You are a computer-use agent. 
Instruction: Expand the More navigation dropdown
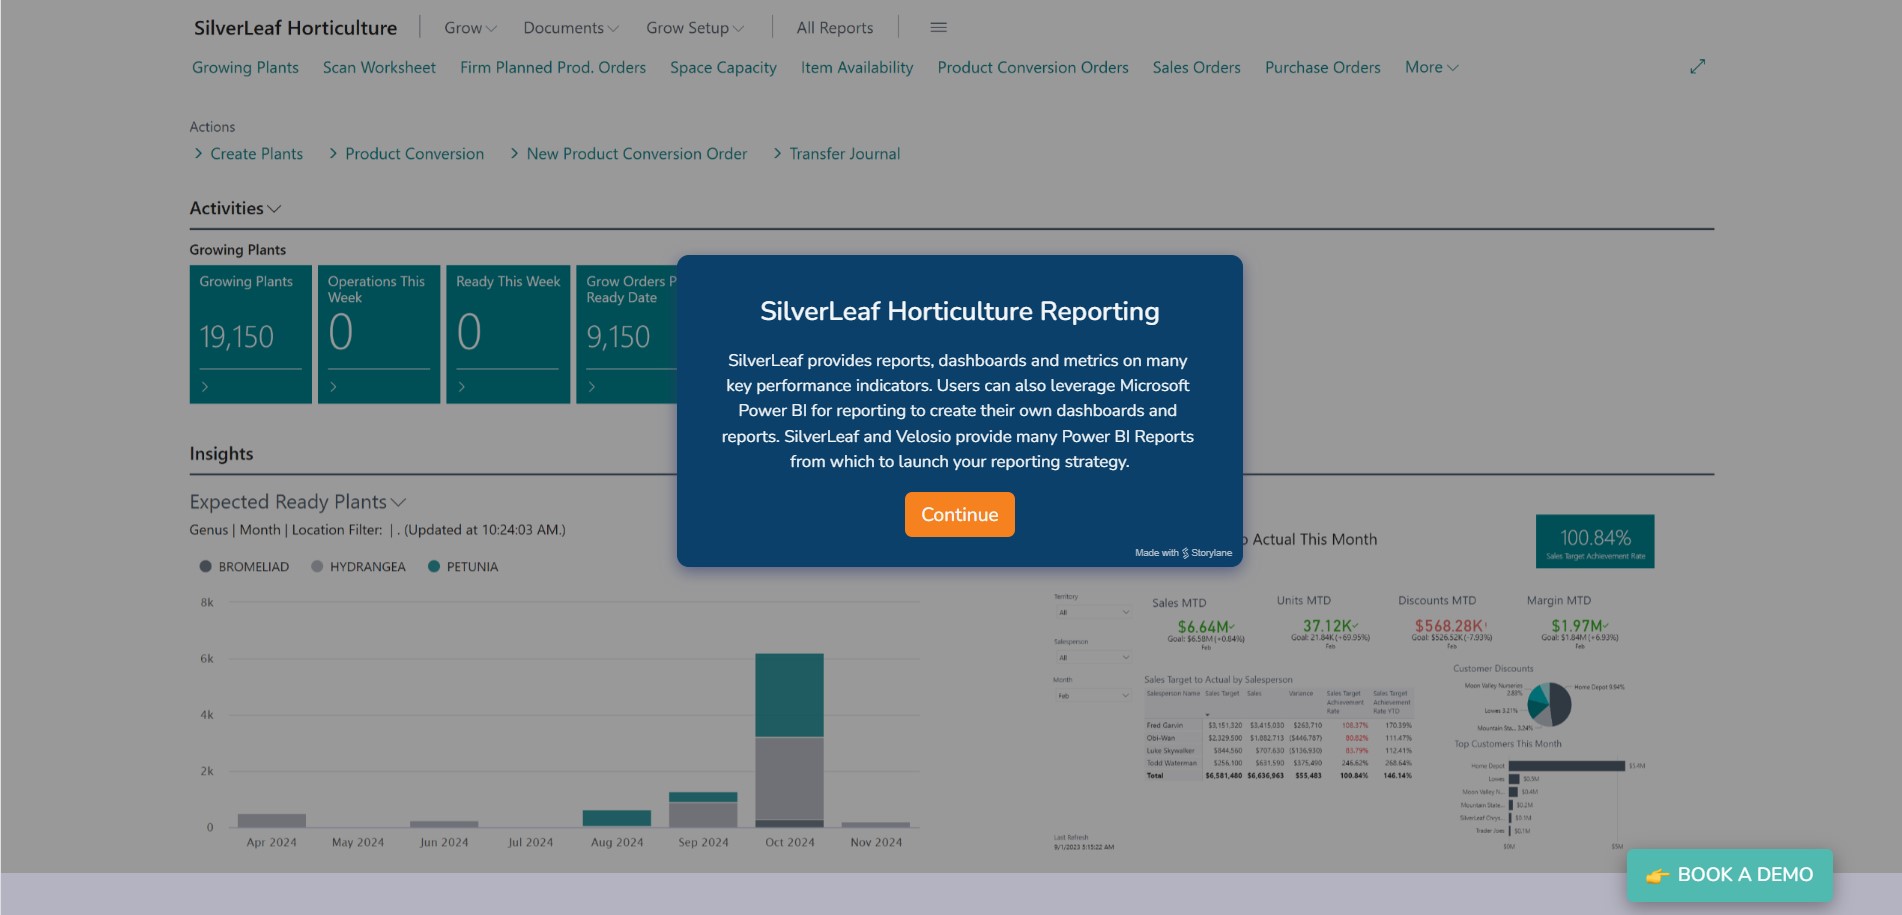1431,67
